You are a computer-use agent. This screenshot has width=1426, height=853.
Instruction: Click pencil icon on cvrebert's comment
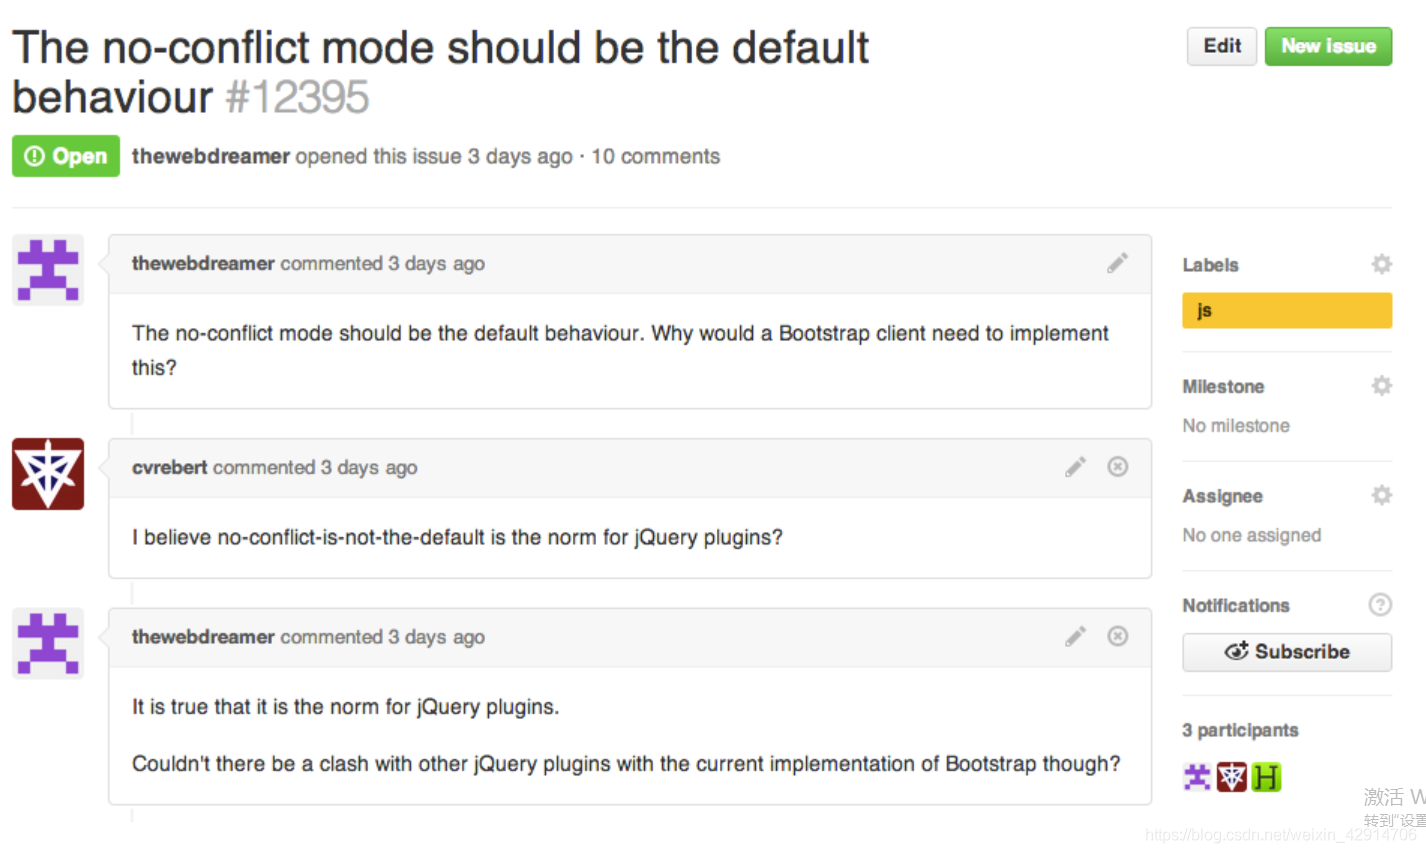tap(1075, 467)
